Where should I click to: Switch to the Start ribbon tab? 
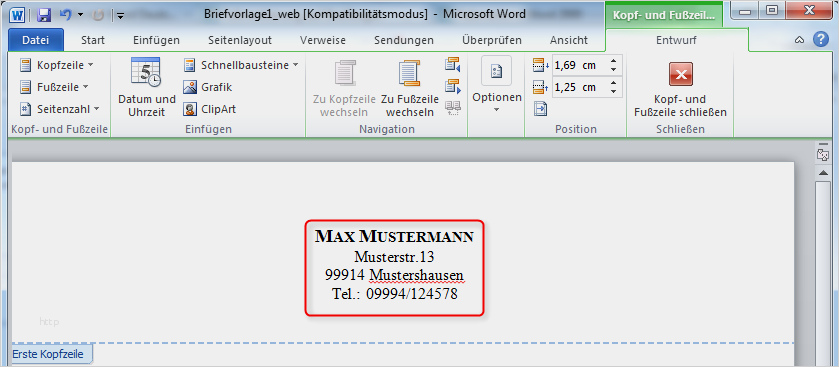pos(93,40)
